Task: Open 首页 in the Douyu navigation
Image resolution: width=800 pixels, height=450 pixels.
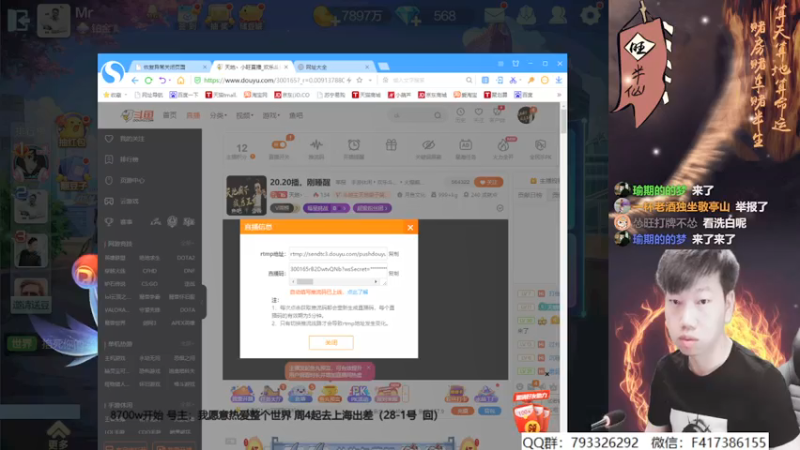Action: (x=169, y=116)
